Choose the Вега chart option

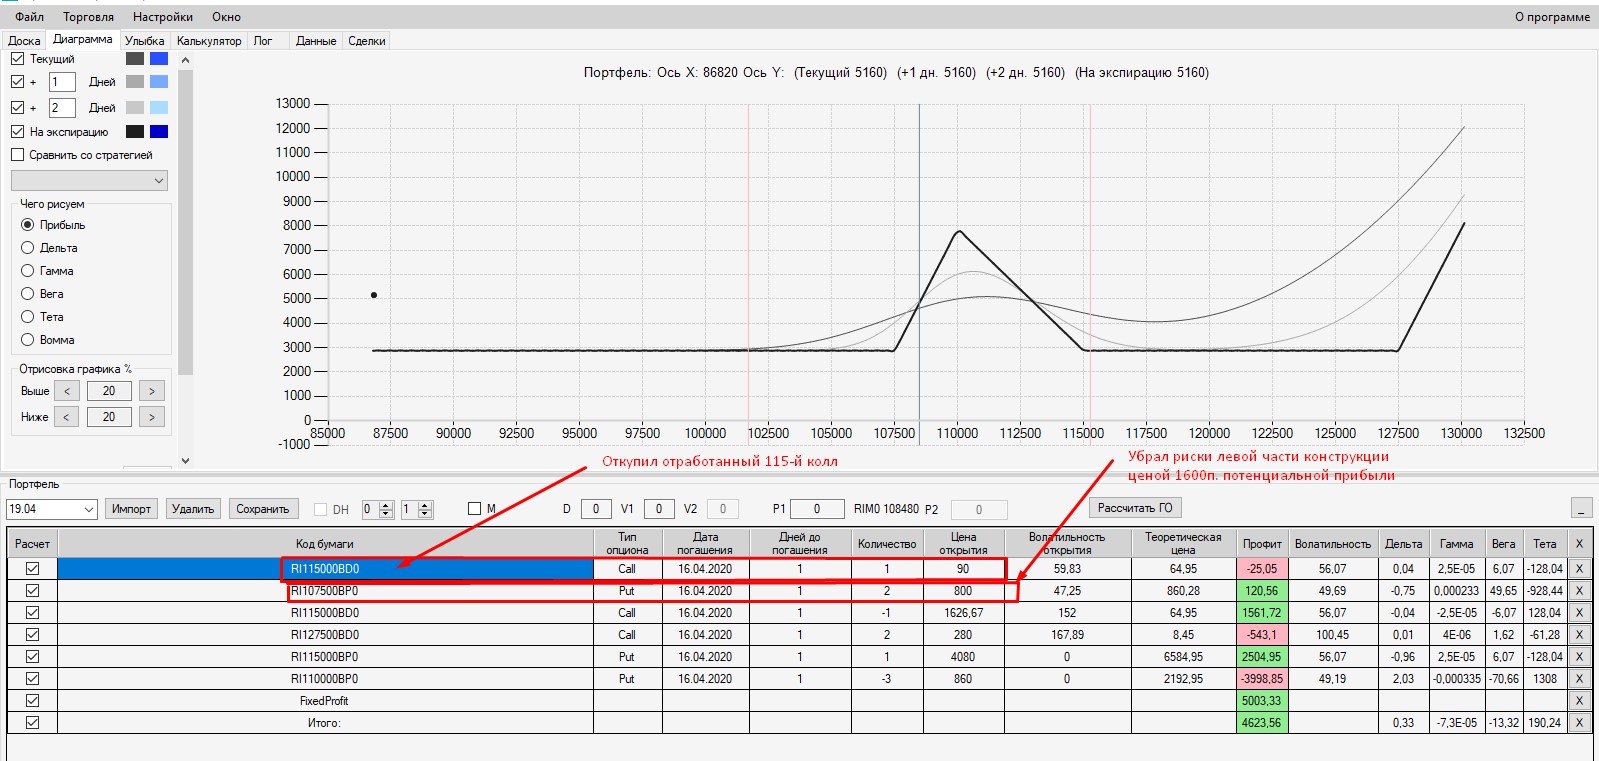click(x=28, y=294)
